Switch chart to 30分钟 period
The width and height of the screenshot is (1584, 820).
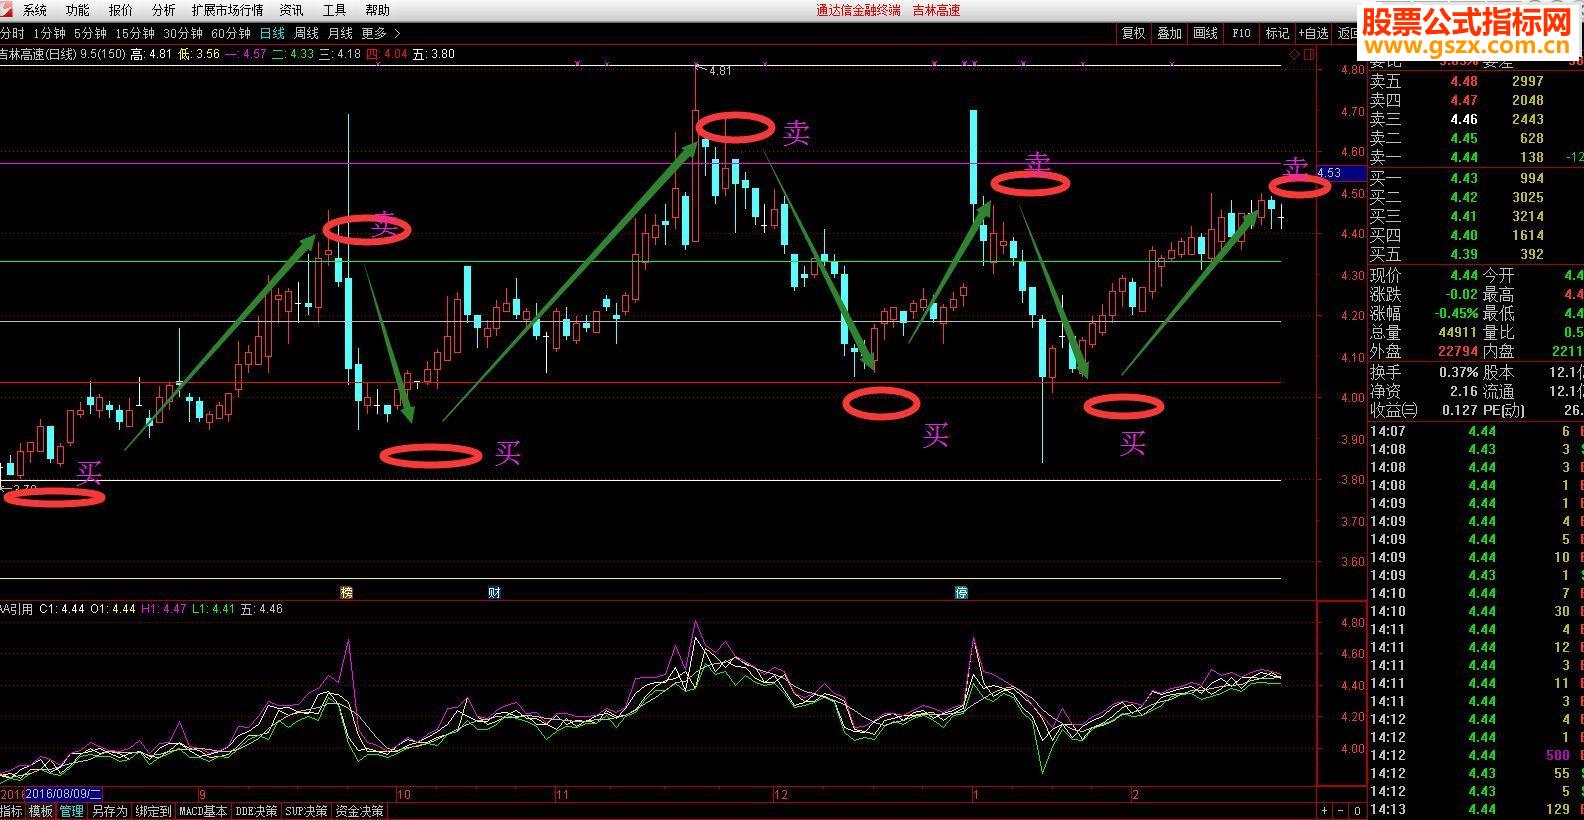point(183,33)
